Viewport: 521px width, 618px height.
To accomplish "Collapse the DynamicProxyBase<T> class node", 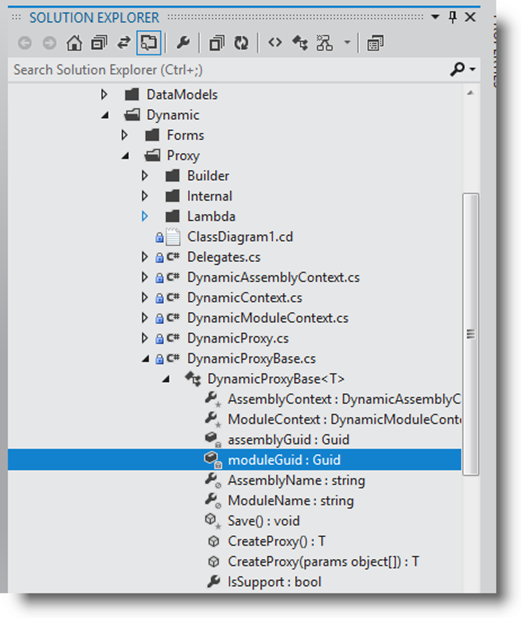I will [166, 380].
